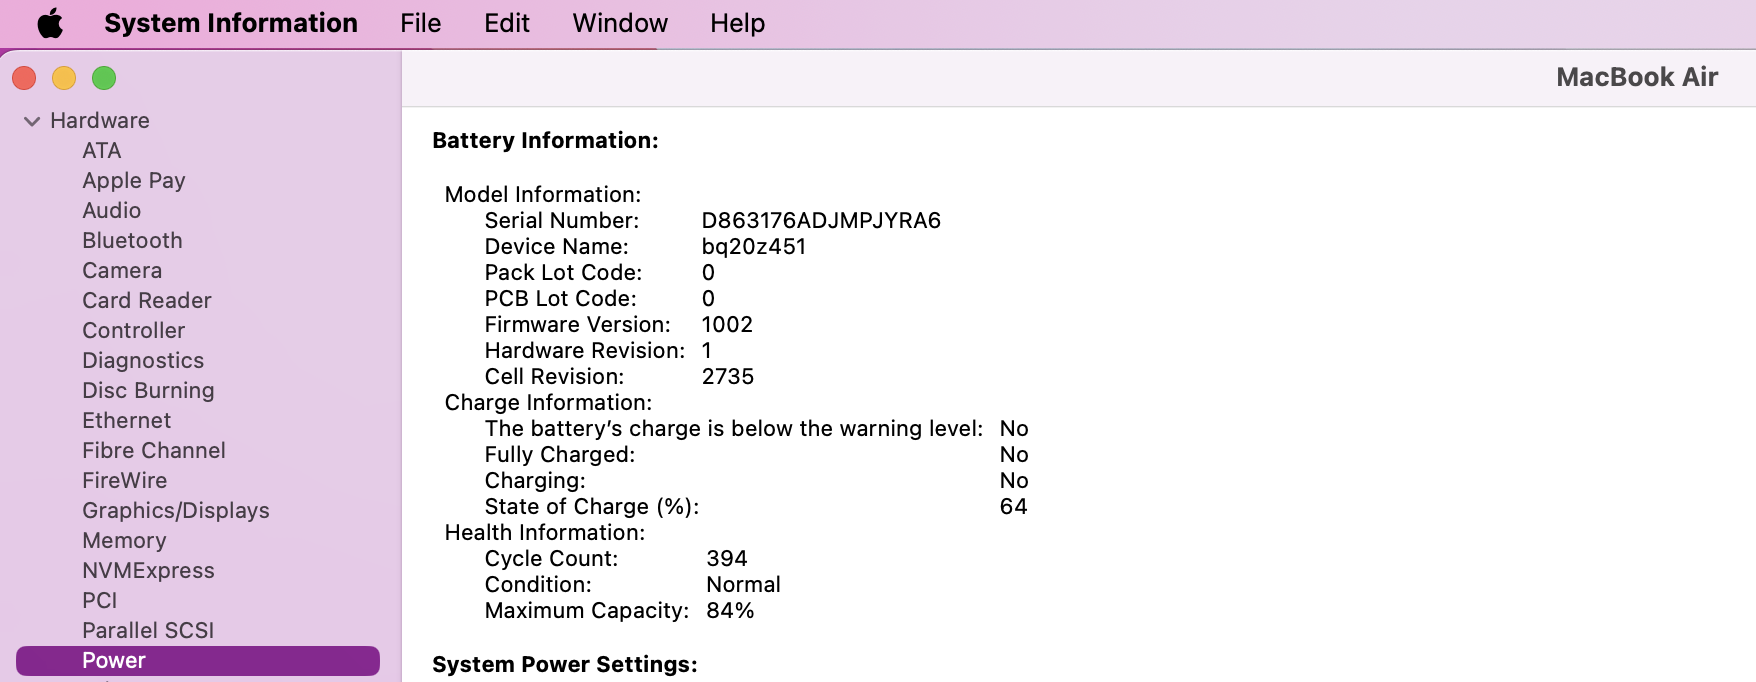Click cycle count value 394

point(727,558)
